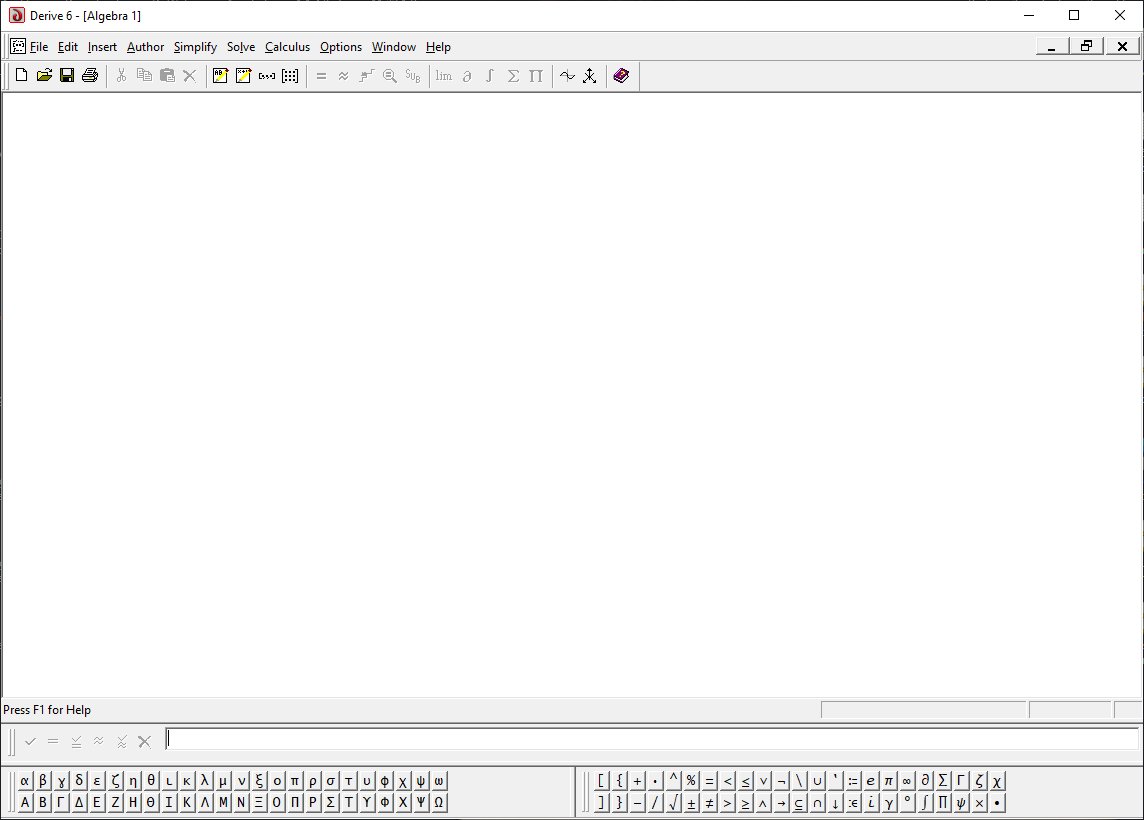Insert lowercase Greek alpha

25,781
